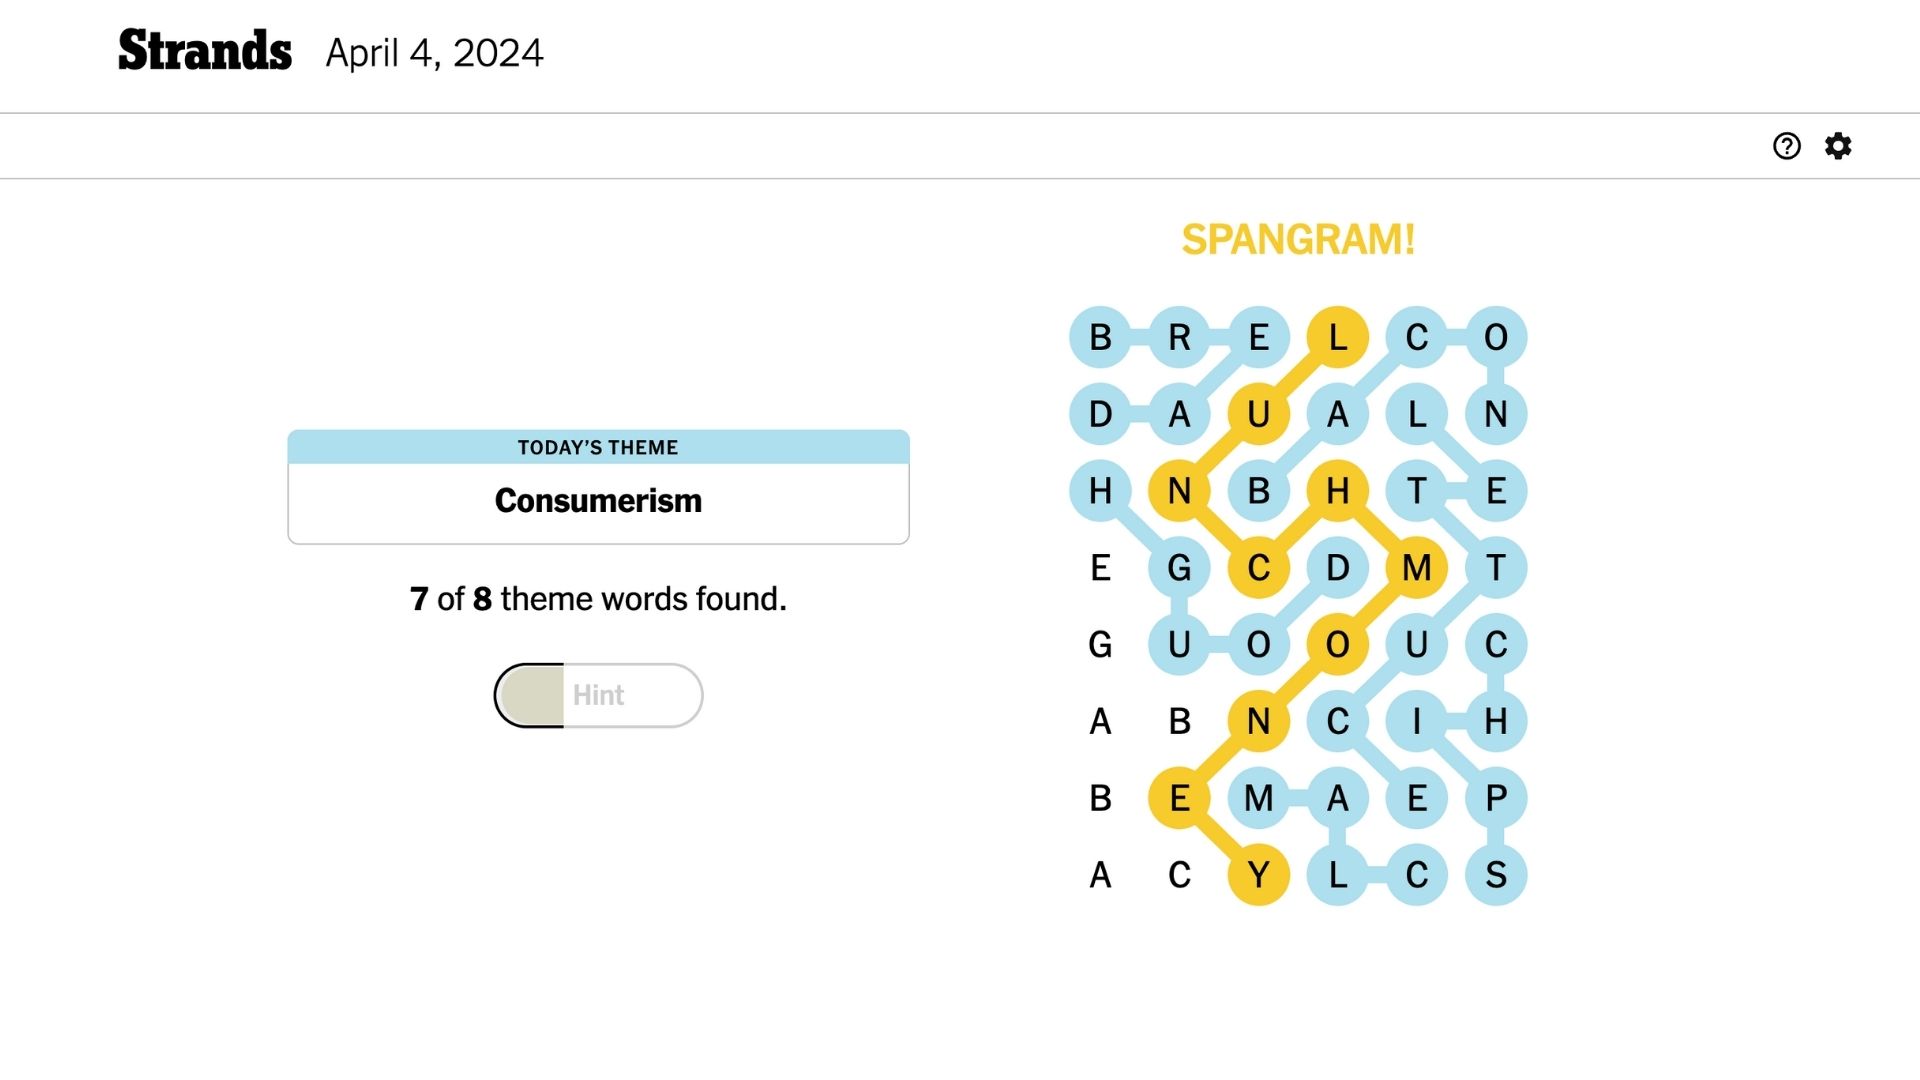This screenshot has height=1080, width=1920.
Task: Select the yellow letter O tile
Action: (x=1337, y=645)
